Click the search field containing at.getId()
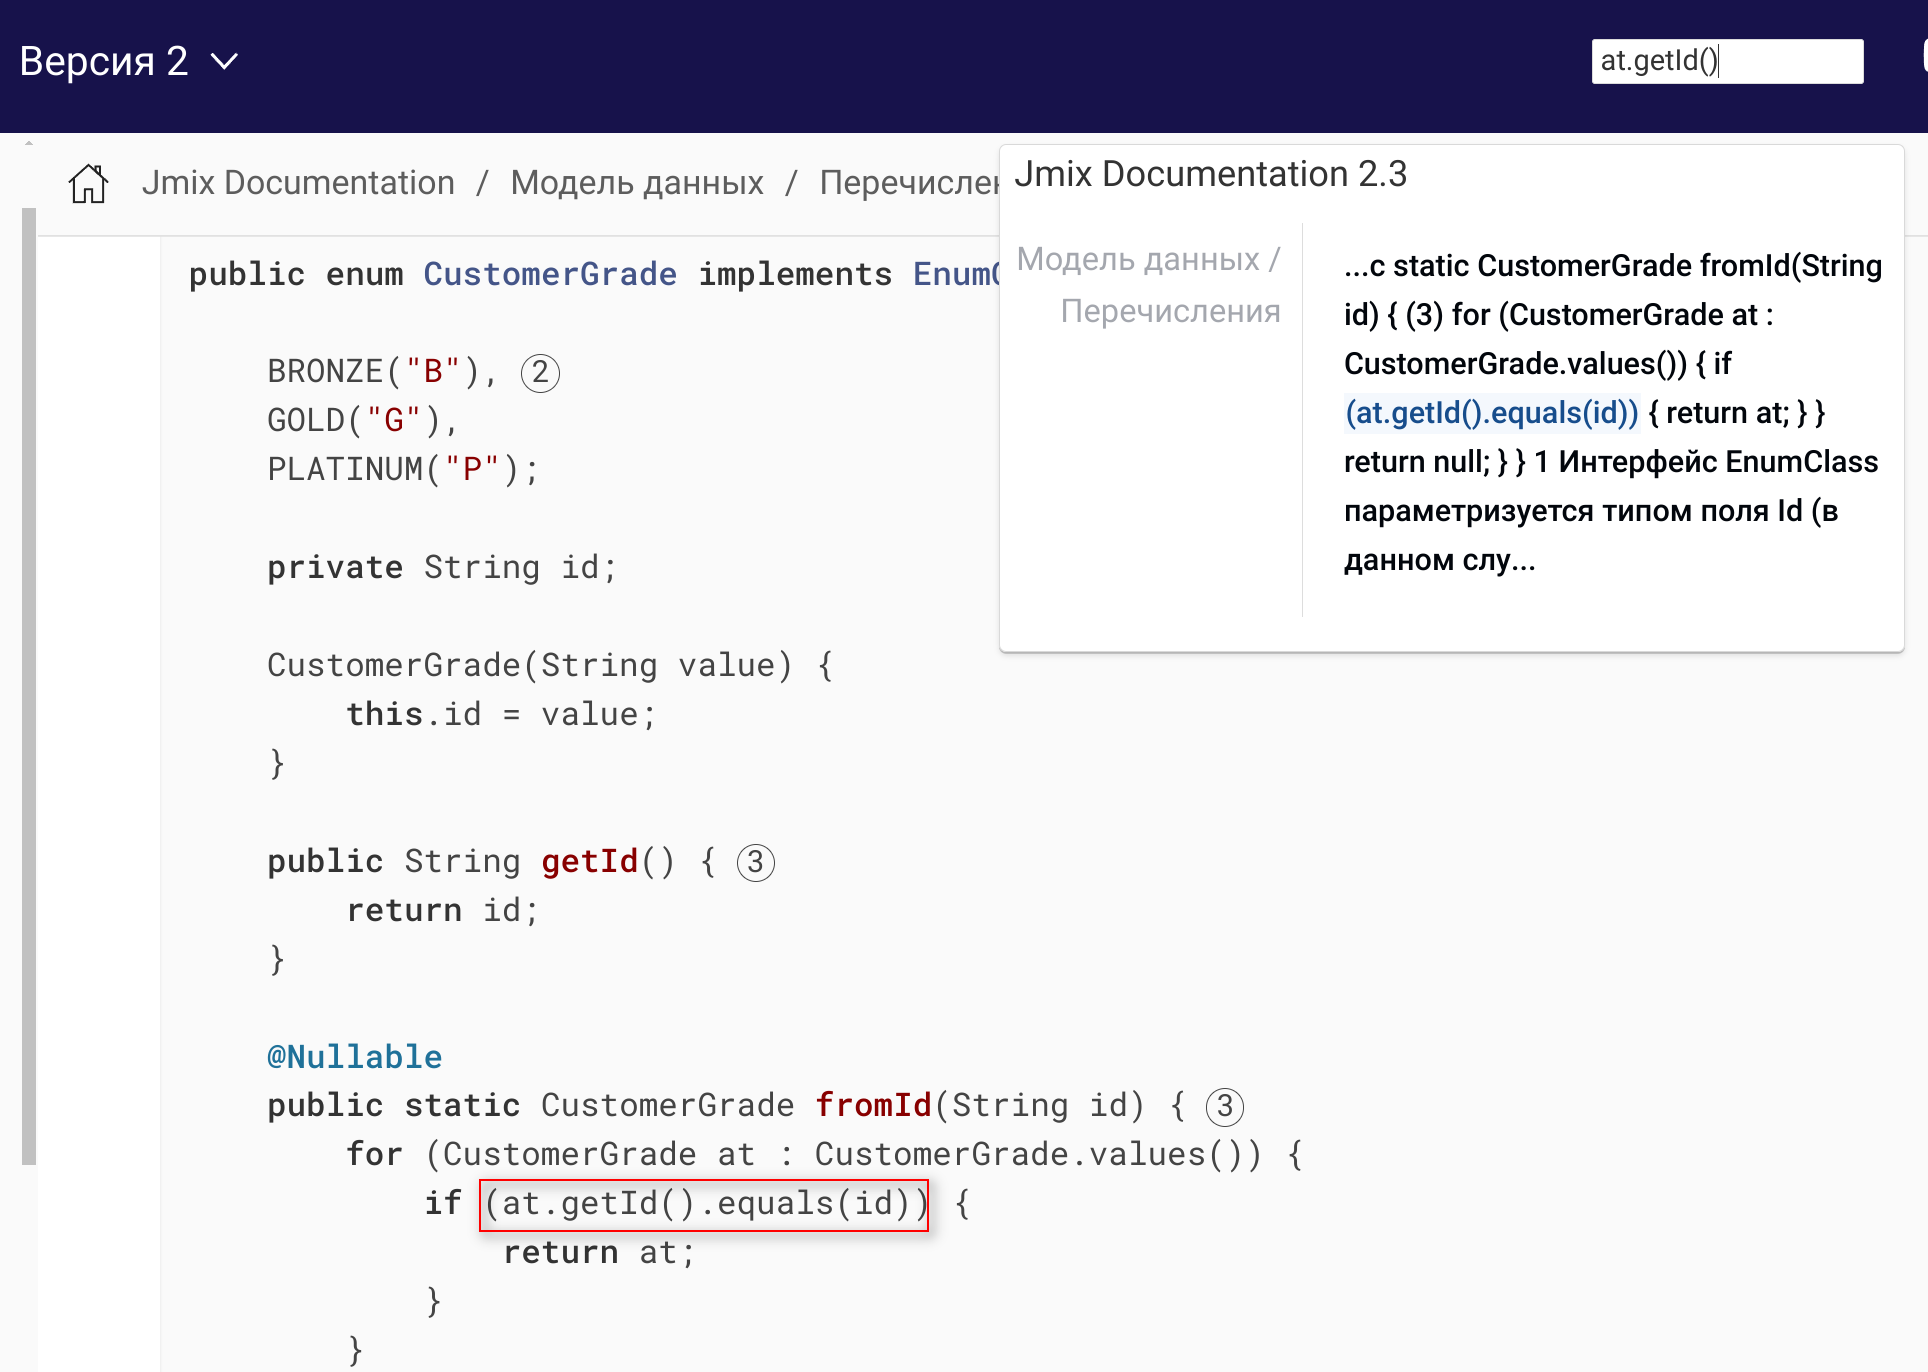Image resolution: width=1928 pixels, height=1372 pixels. pos(1727,61)
